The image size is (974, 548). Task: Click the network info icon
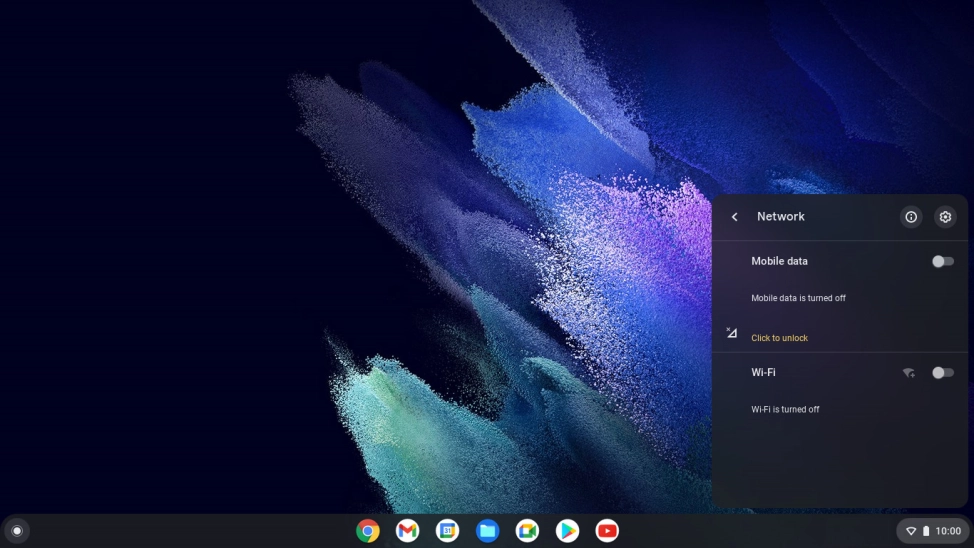[910, 217]
